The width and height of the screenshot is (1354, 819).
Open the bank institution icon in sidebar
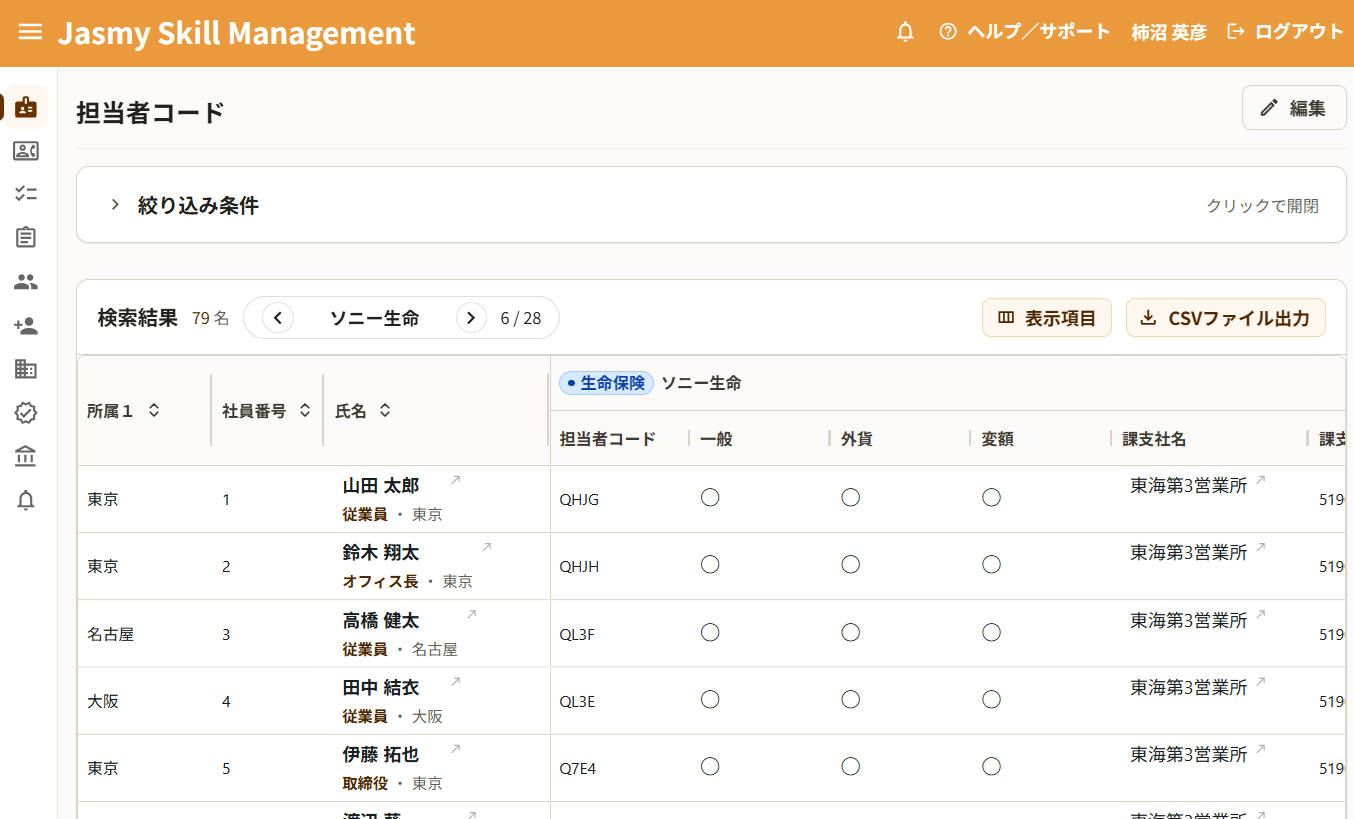point(26,457)
